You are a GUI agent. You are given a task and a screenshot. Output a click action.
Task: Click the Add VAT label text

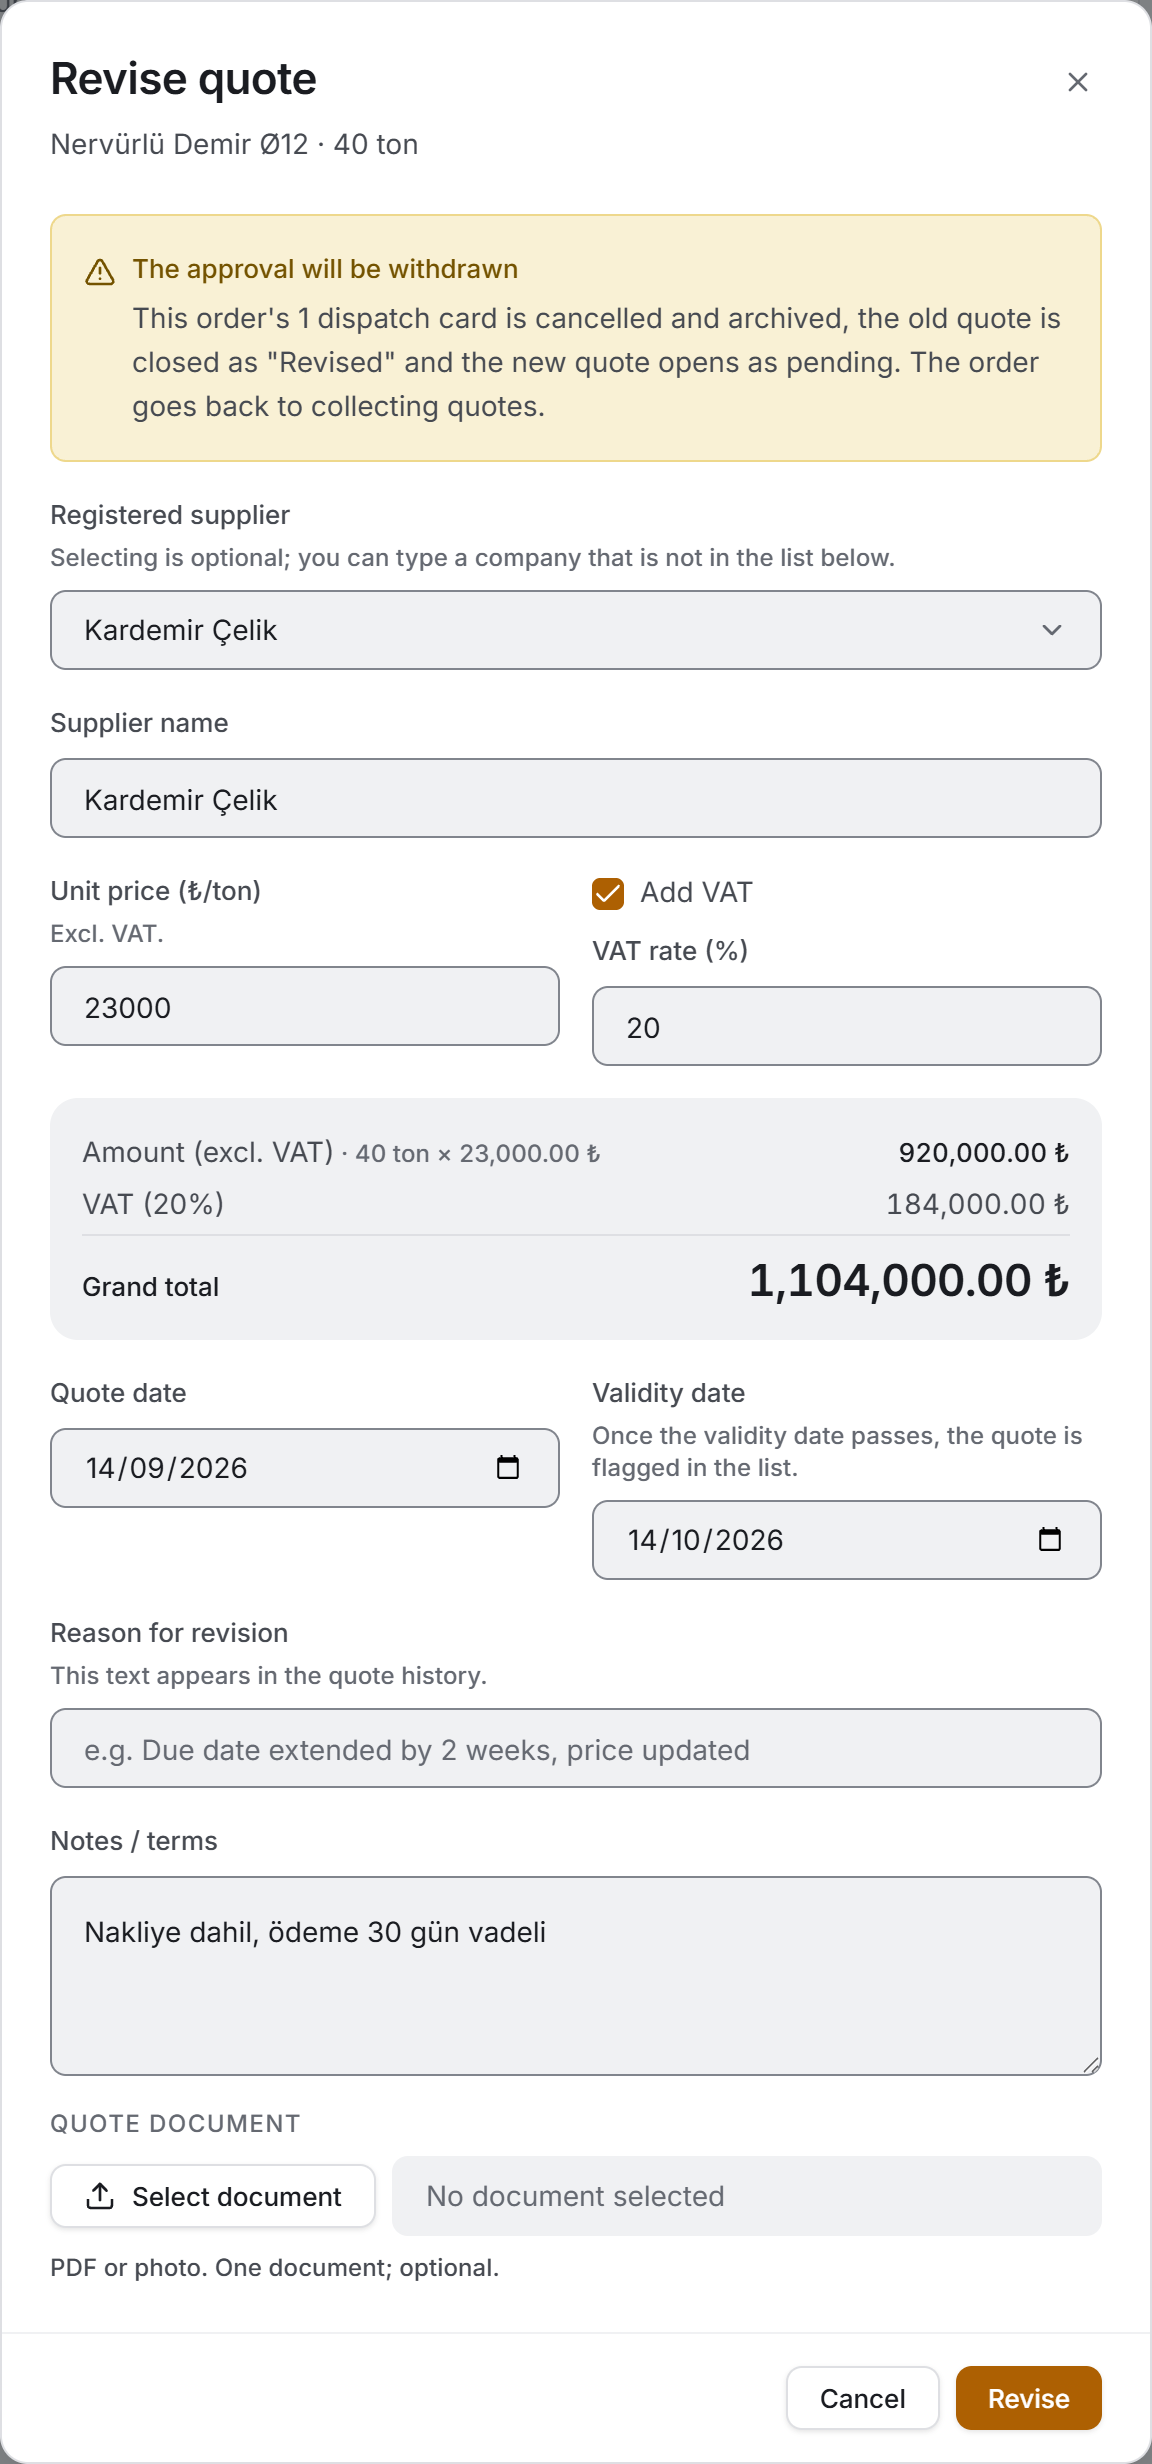[697, 892]
